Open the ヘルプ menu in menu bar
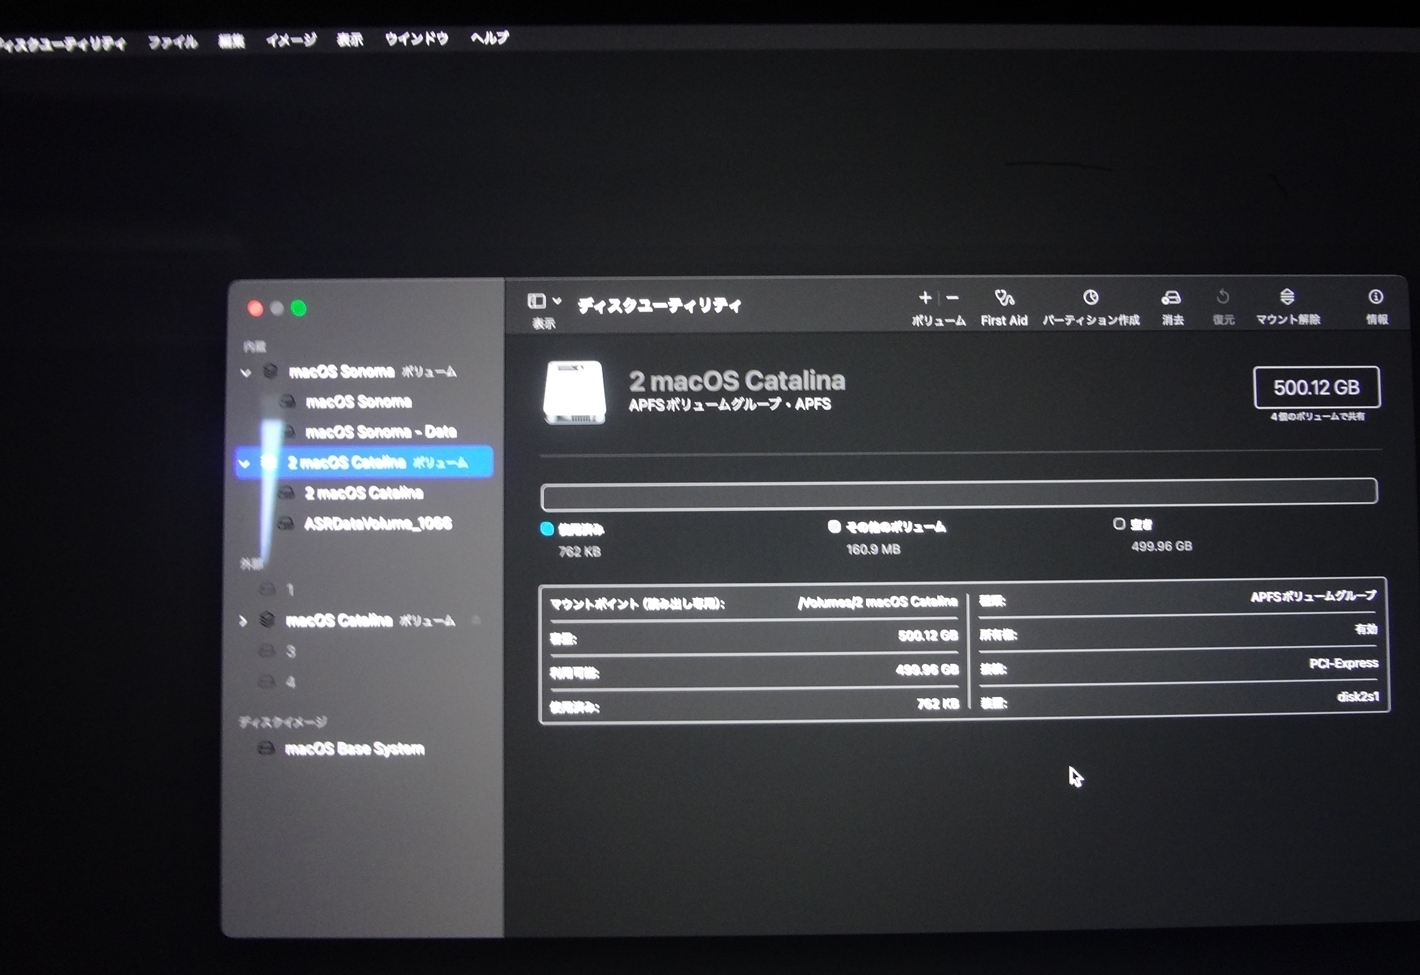The image size is (1420, 975). click(489, 38)
